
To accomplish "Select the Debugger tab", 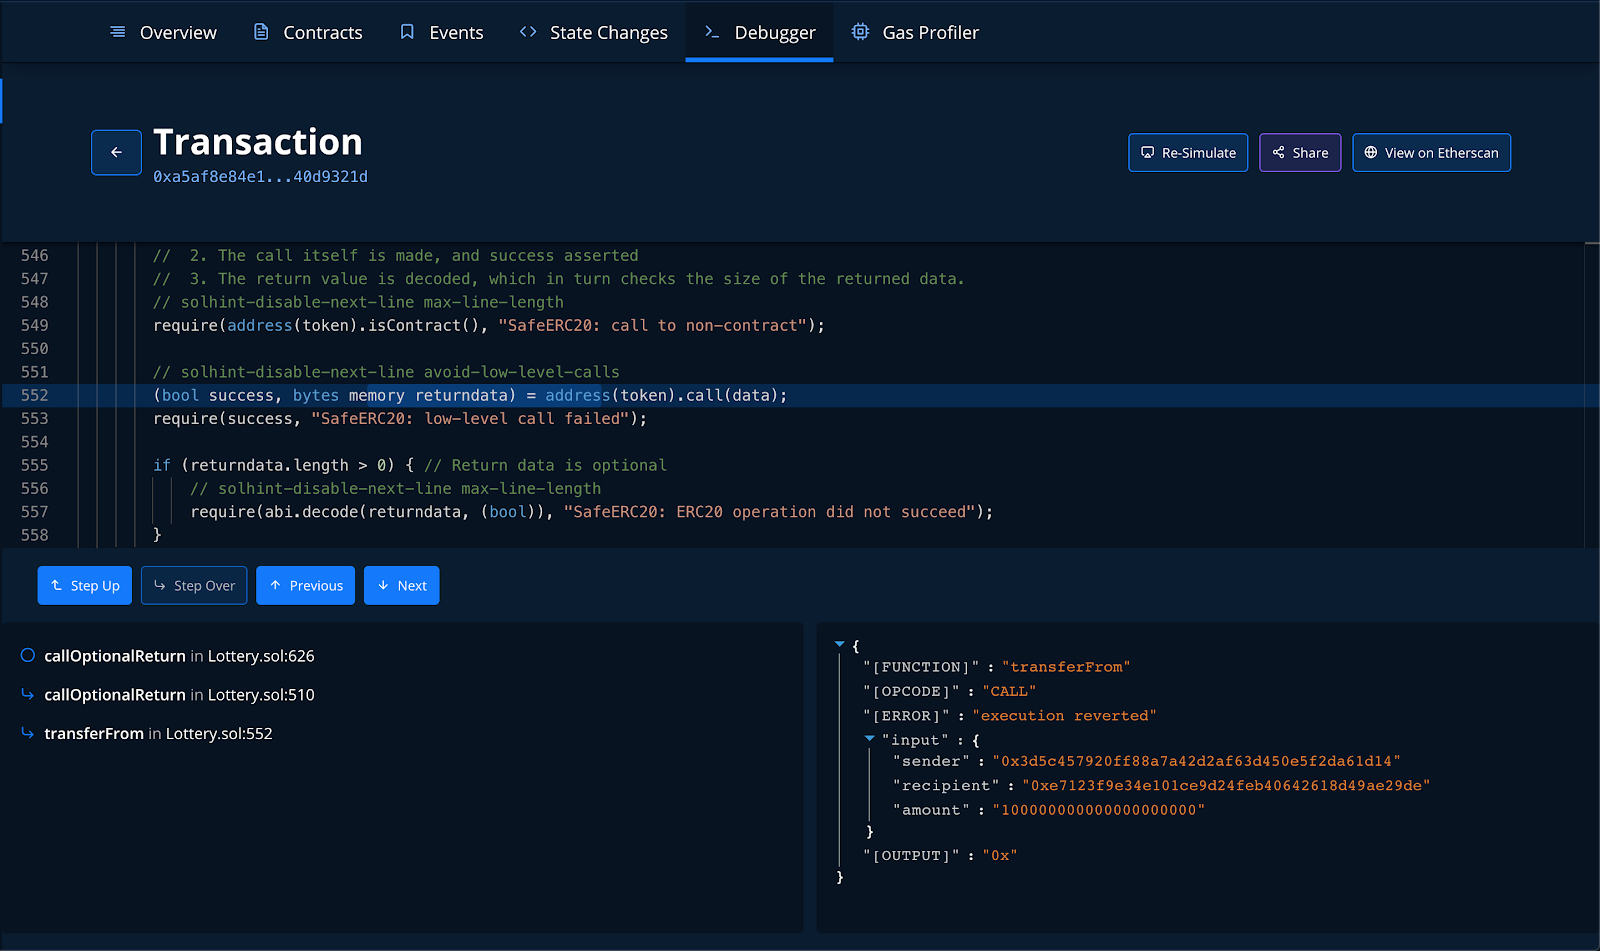I will pyautogui.click(x=760, y=33).
